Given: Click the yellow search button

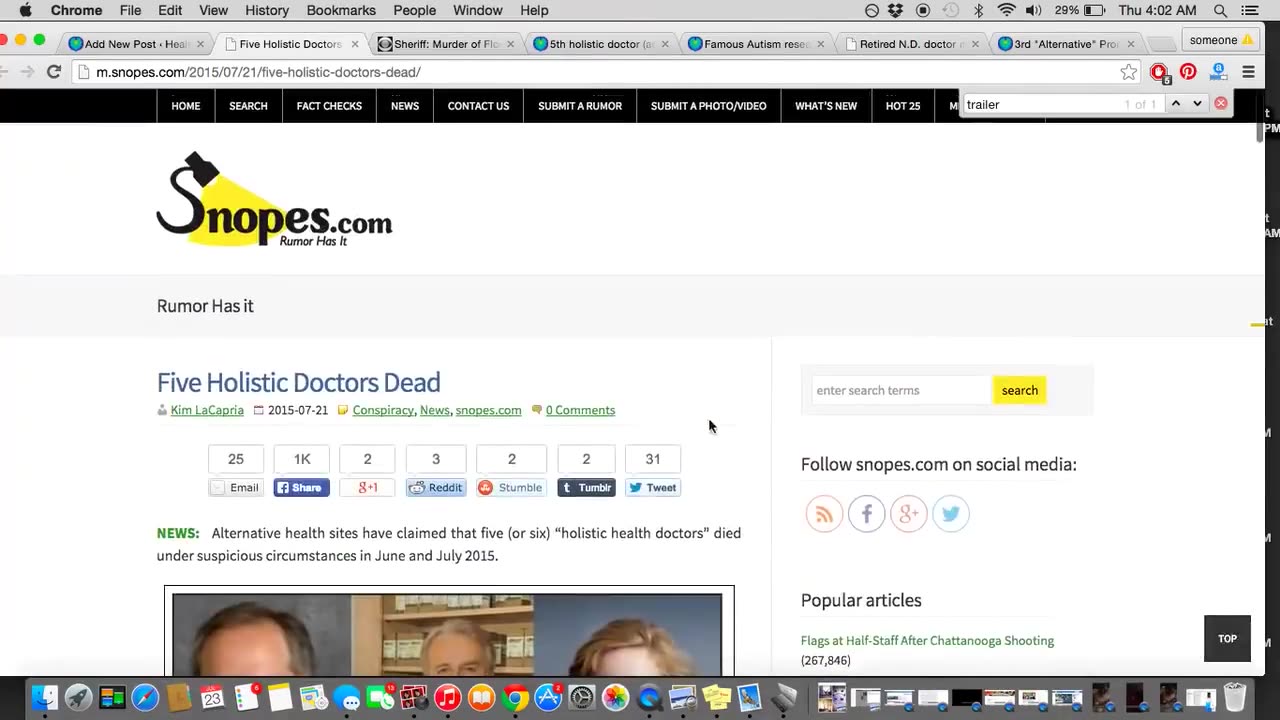Looking at the screenshot, I should coord(1019,390).
